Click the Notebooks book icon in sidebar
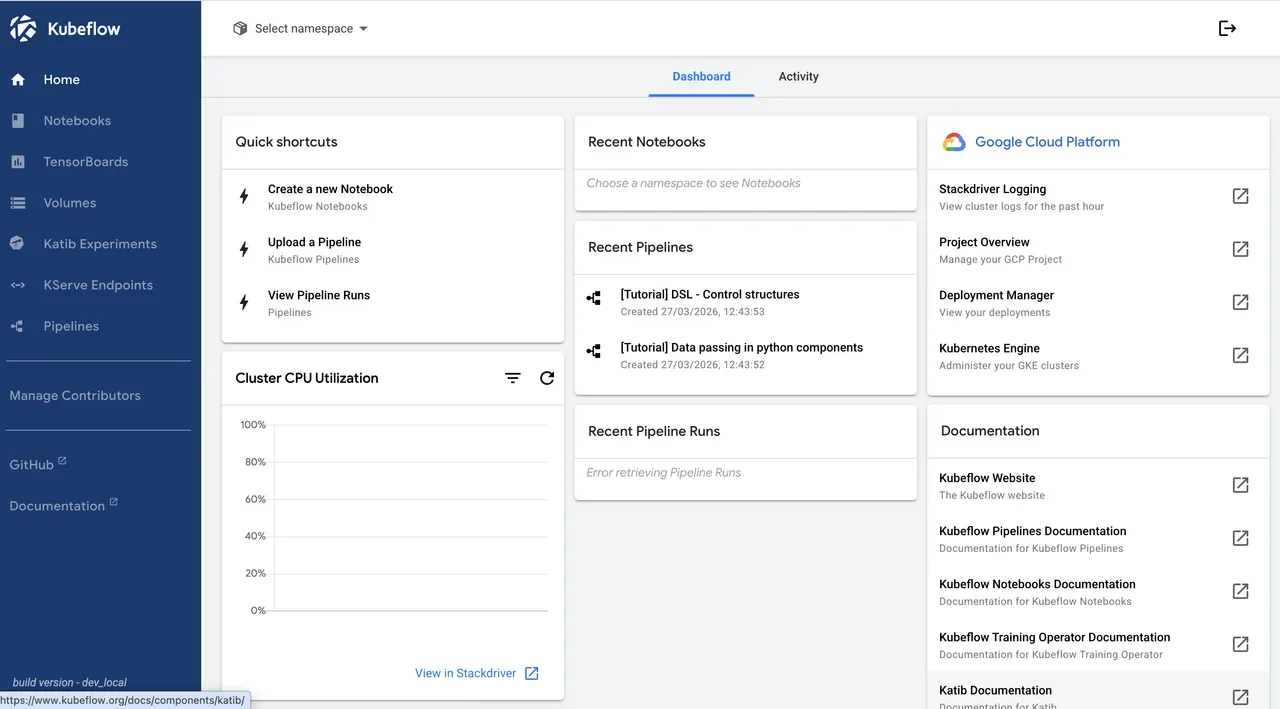 18,120
